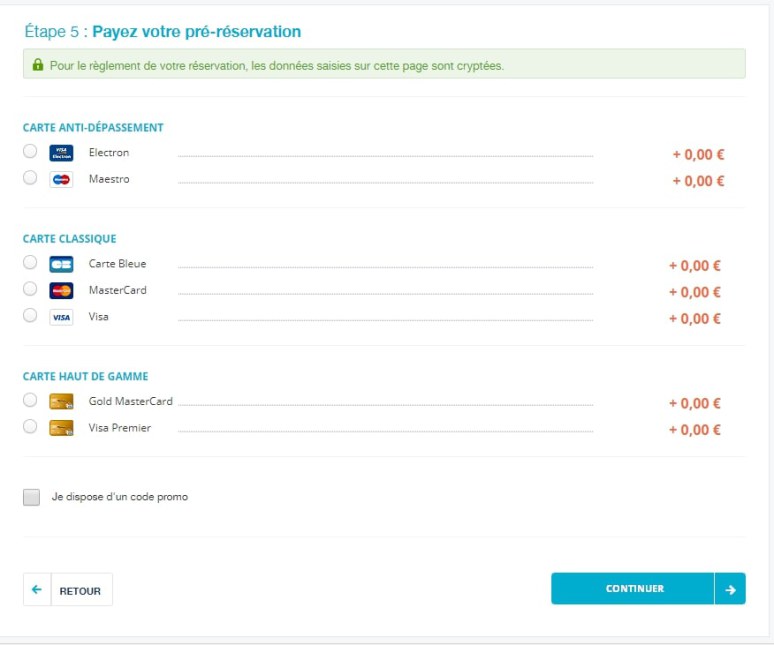The image size is (774, 645).
Task: Select the Maestro payment option
Action: [30, 177]
